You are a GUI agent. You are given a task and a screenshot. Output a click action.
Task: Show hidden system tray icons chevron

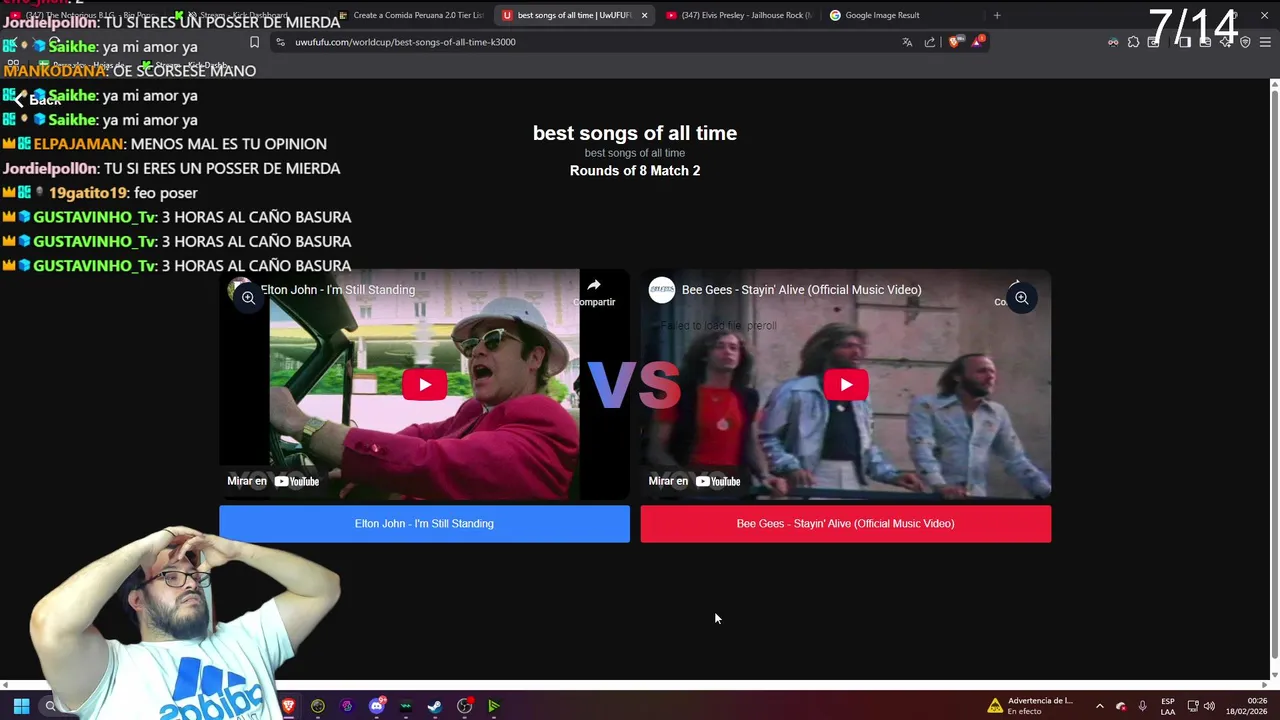coord(1099,706)
